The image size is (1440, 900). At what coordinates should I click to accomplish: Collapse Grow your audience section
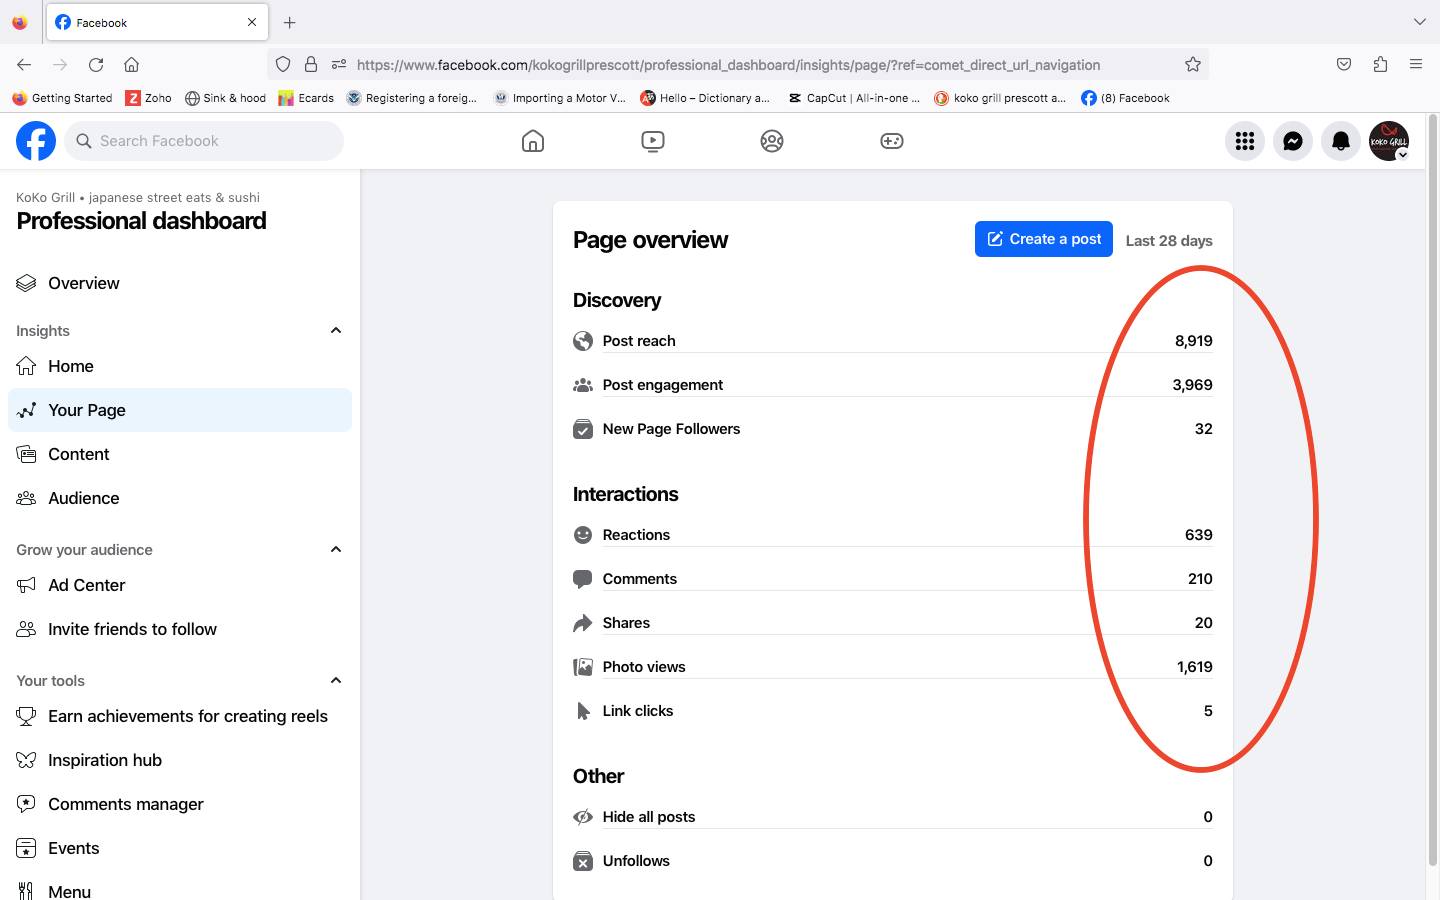coord(336,549)
